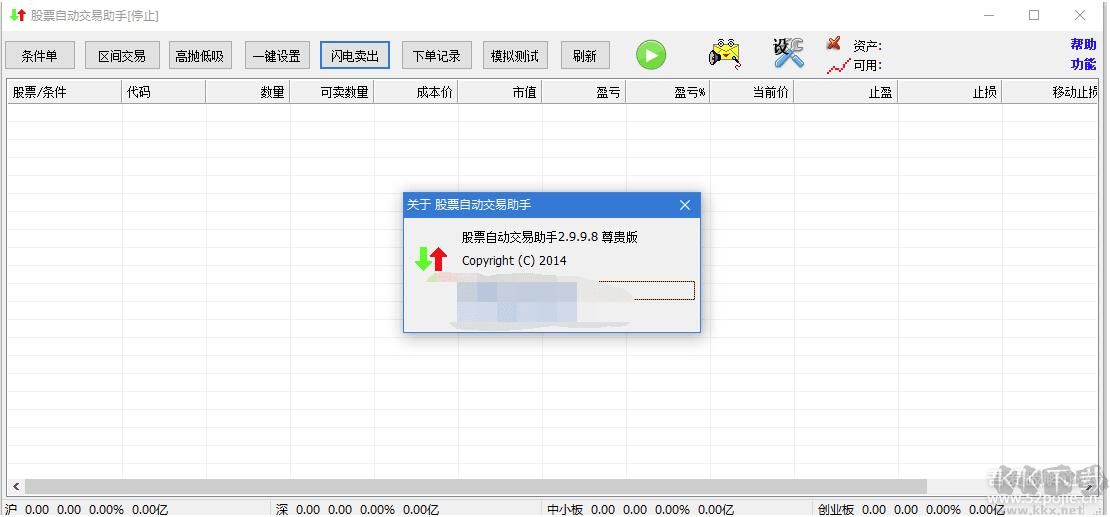
Task: Click the 中小板 status entry
Action: pyautogui.click(x=641, y=509)
